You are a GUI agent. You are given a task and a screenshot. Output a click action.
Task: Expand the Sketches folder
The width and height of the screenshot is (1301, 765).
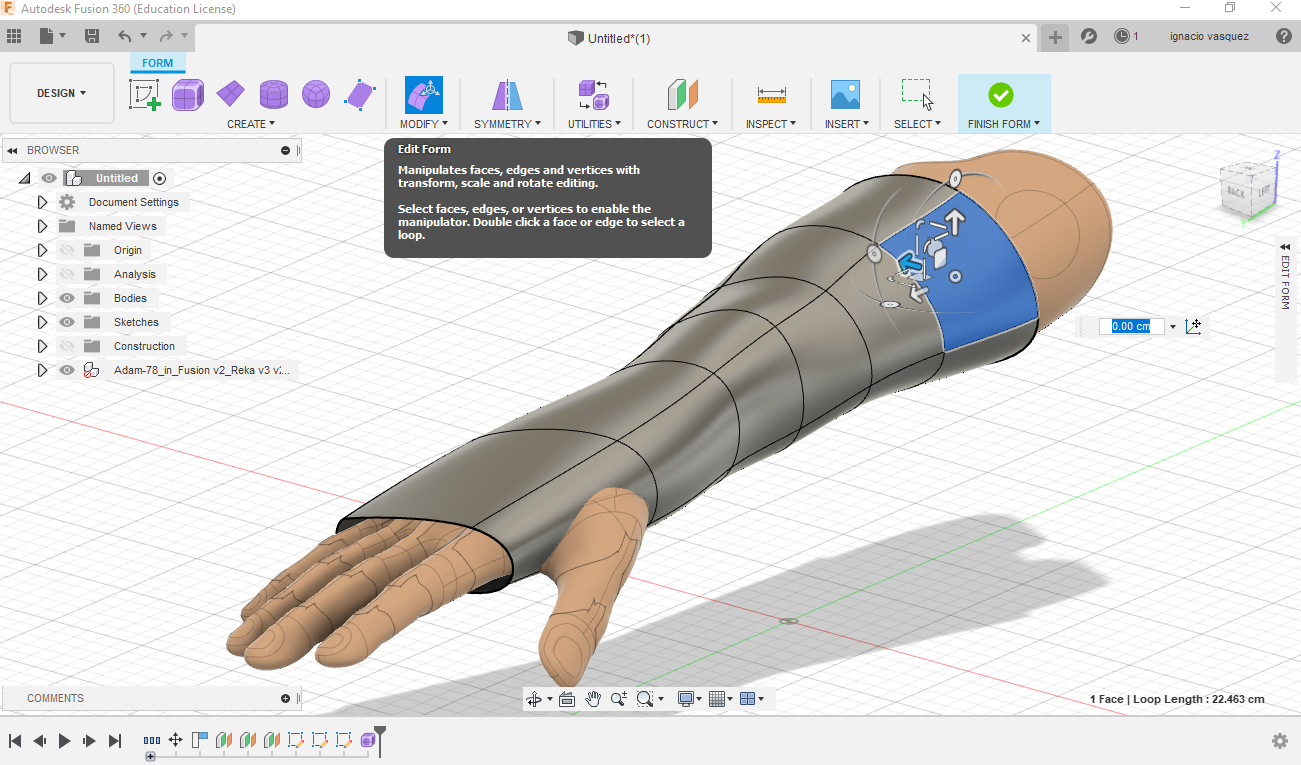[42, 322]
